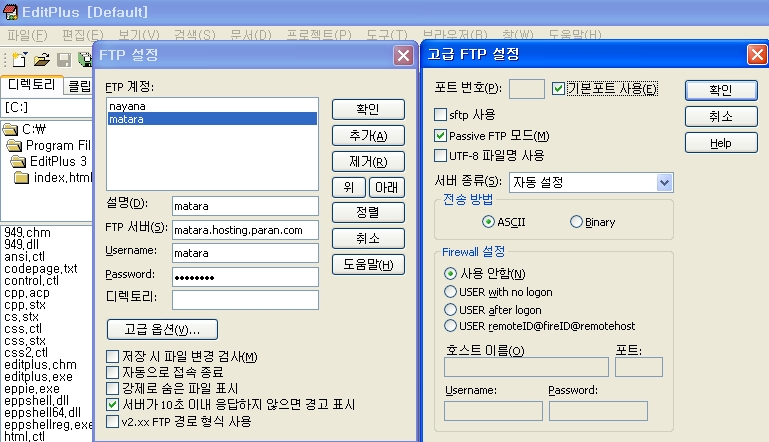The image size is (769, 442).
Task: Click the empty 디렉토리 input field
Action: (x=245, y=300)
